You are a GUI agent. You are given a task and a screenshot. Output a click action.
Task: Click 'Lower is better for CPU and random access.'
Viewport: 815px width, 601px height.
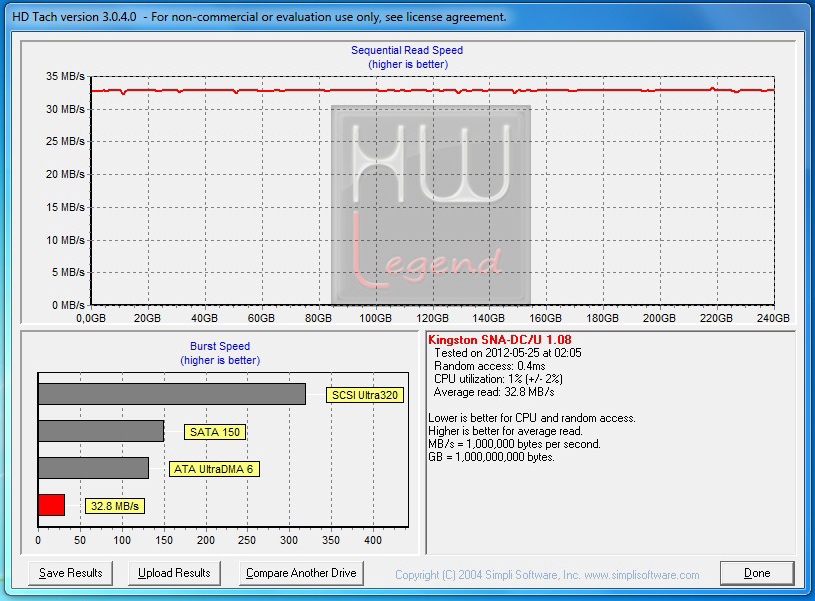[532, 418]
